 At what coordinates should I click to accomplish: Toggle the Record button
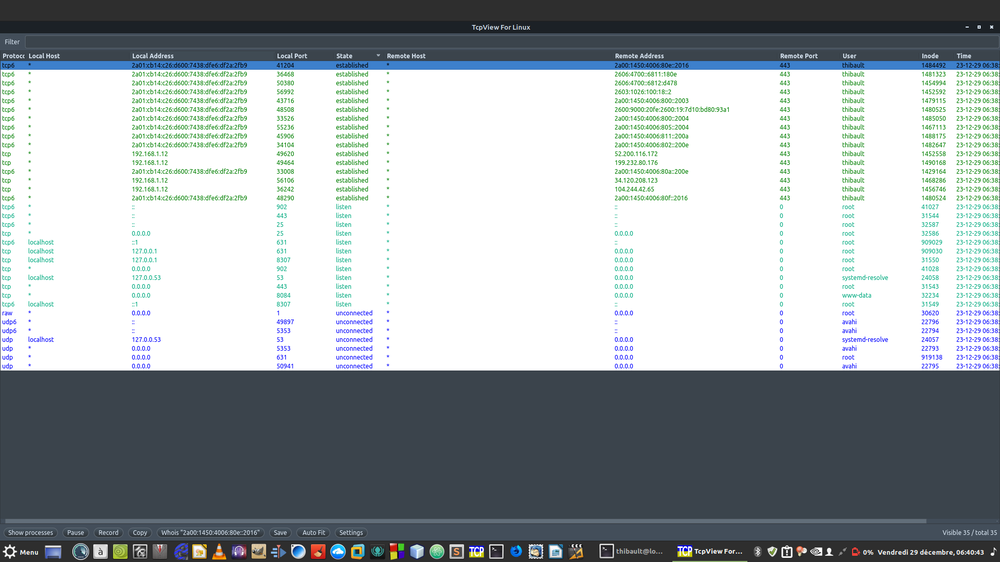coord(108,533)
